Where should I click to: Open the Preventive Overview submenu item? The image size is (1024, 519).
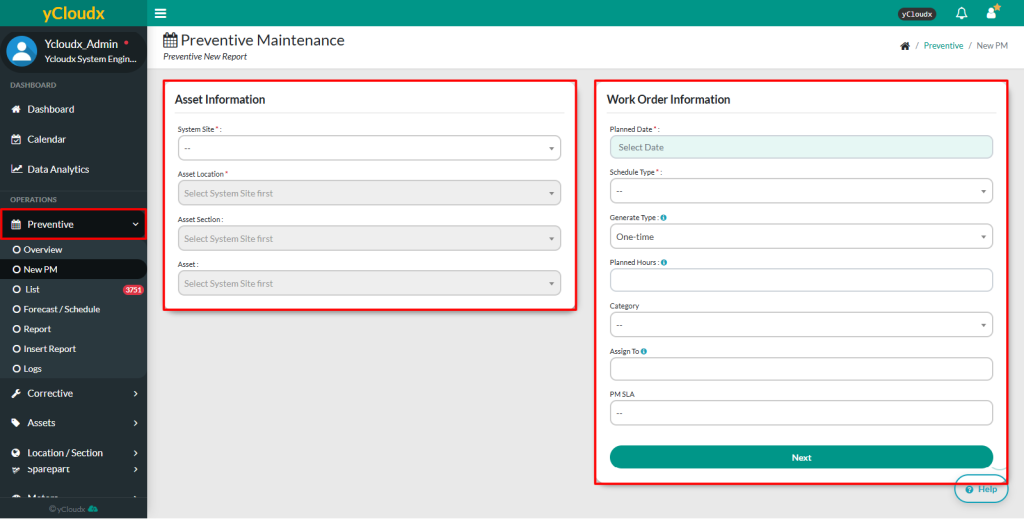coord(73,249)
